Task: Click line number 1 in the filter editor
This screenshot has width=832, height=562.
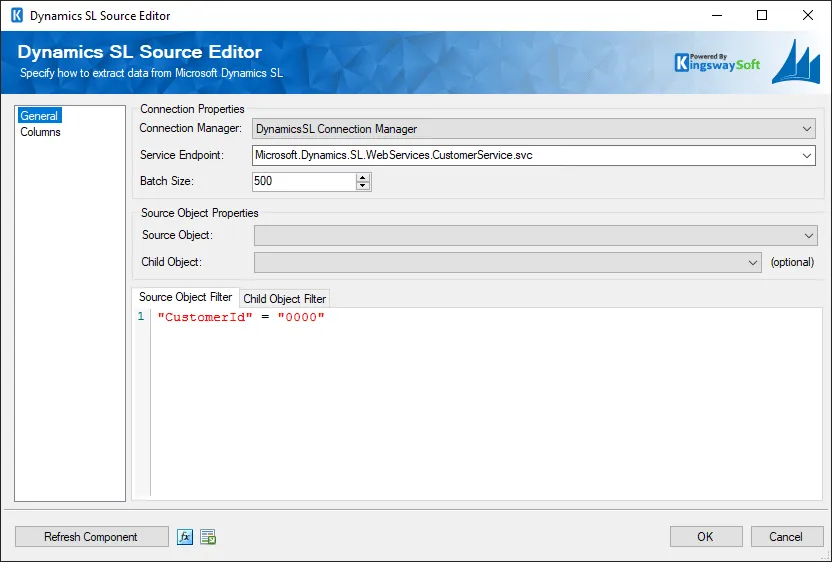Action: coord(141,317)
